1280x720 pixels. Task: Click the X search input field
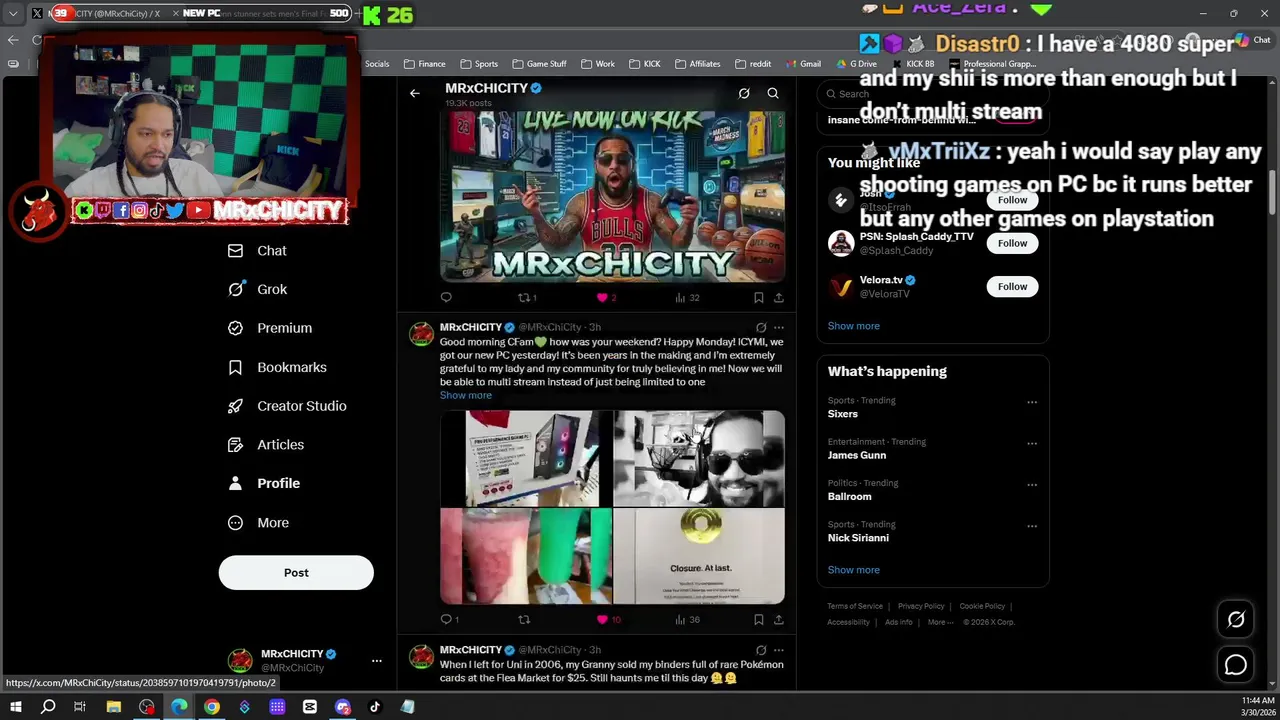click(x=932, y=94)
